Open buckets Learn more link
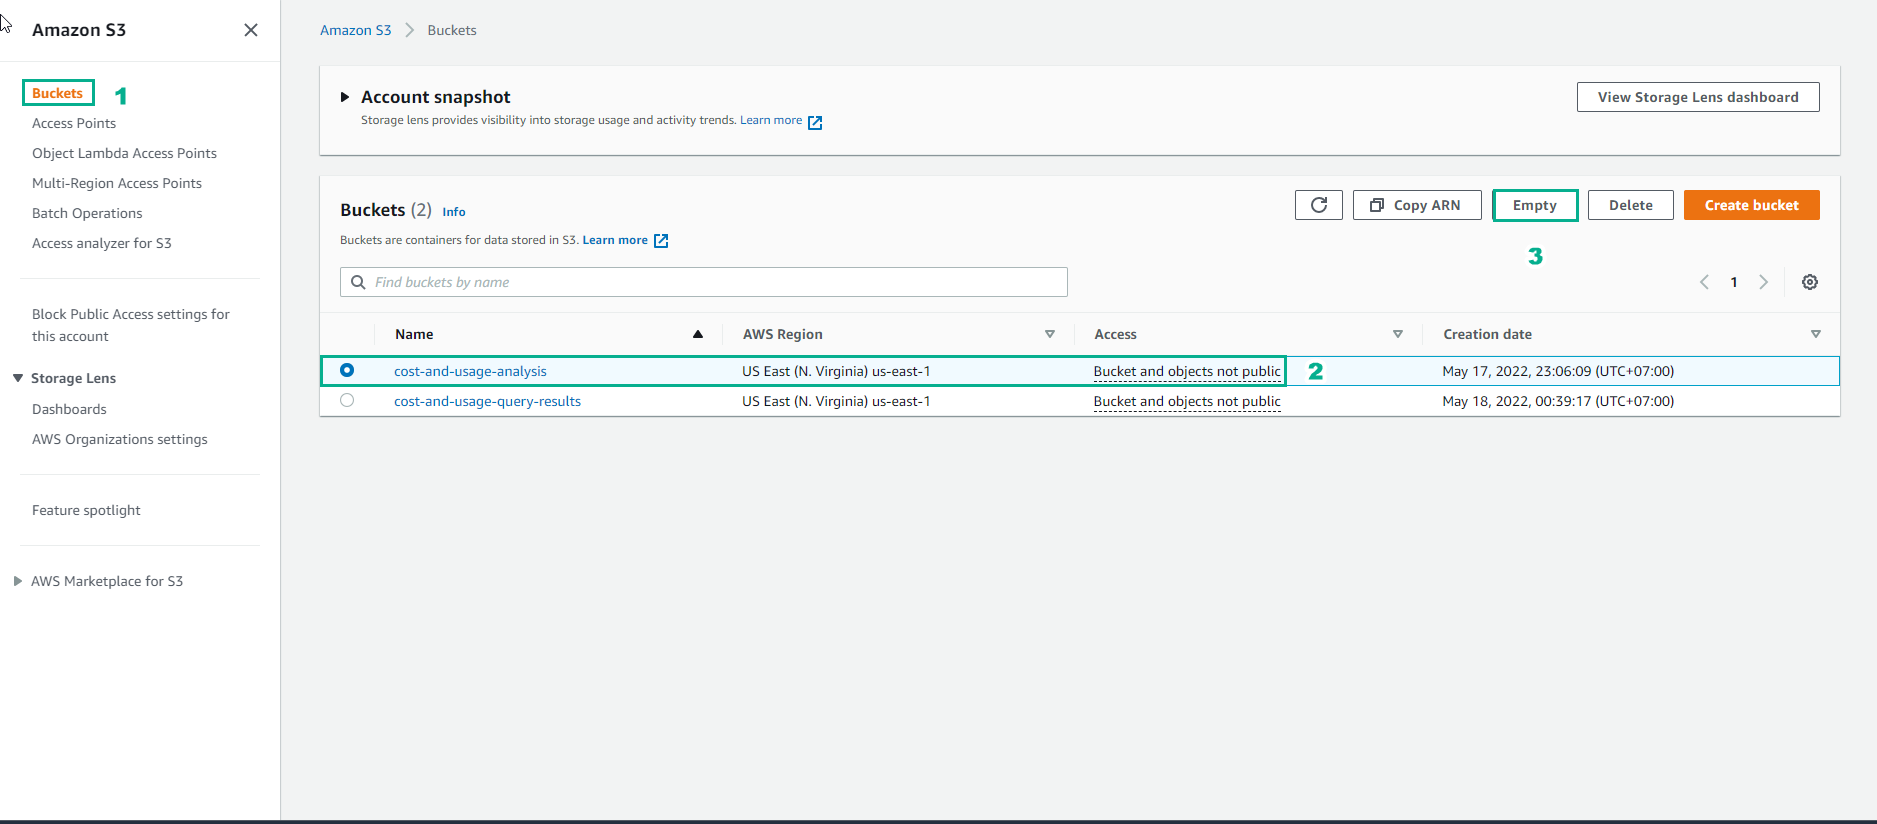This screenshot has width=1877, height=824. tap(615, 240)
